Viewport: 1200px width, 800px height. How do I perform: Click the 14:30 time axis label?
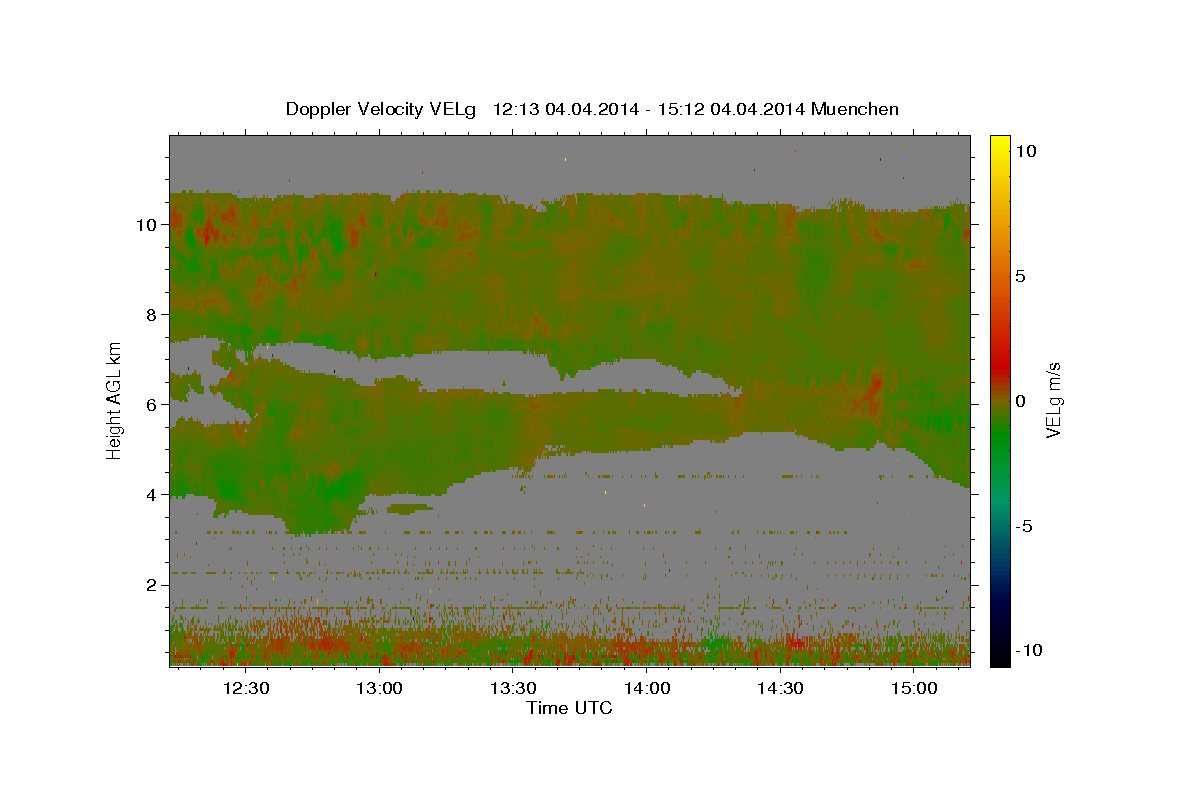click(x=780, y=688)
